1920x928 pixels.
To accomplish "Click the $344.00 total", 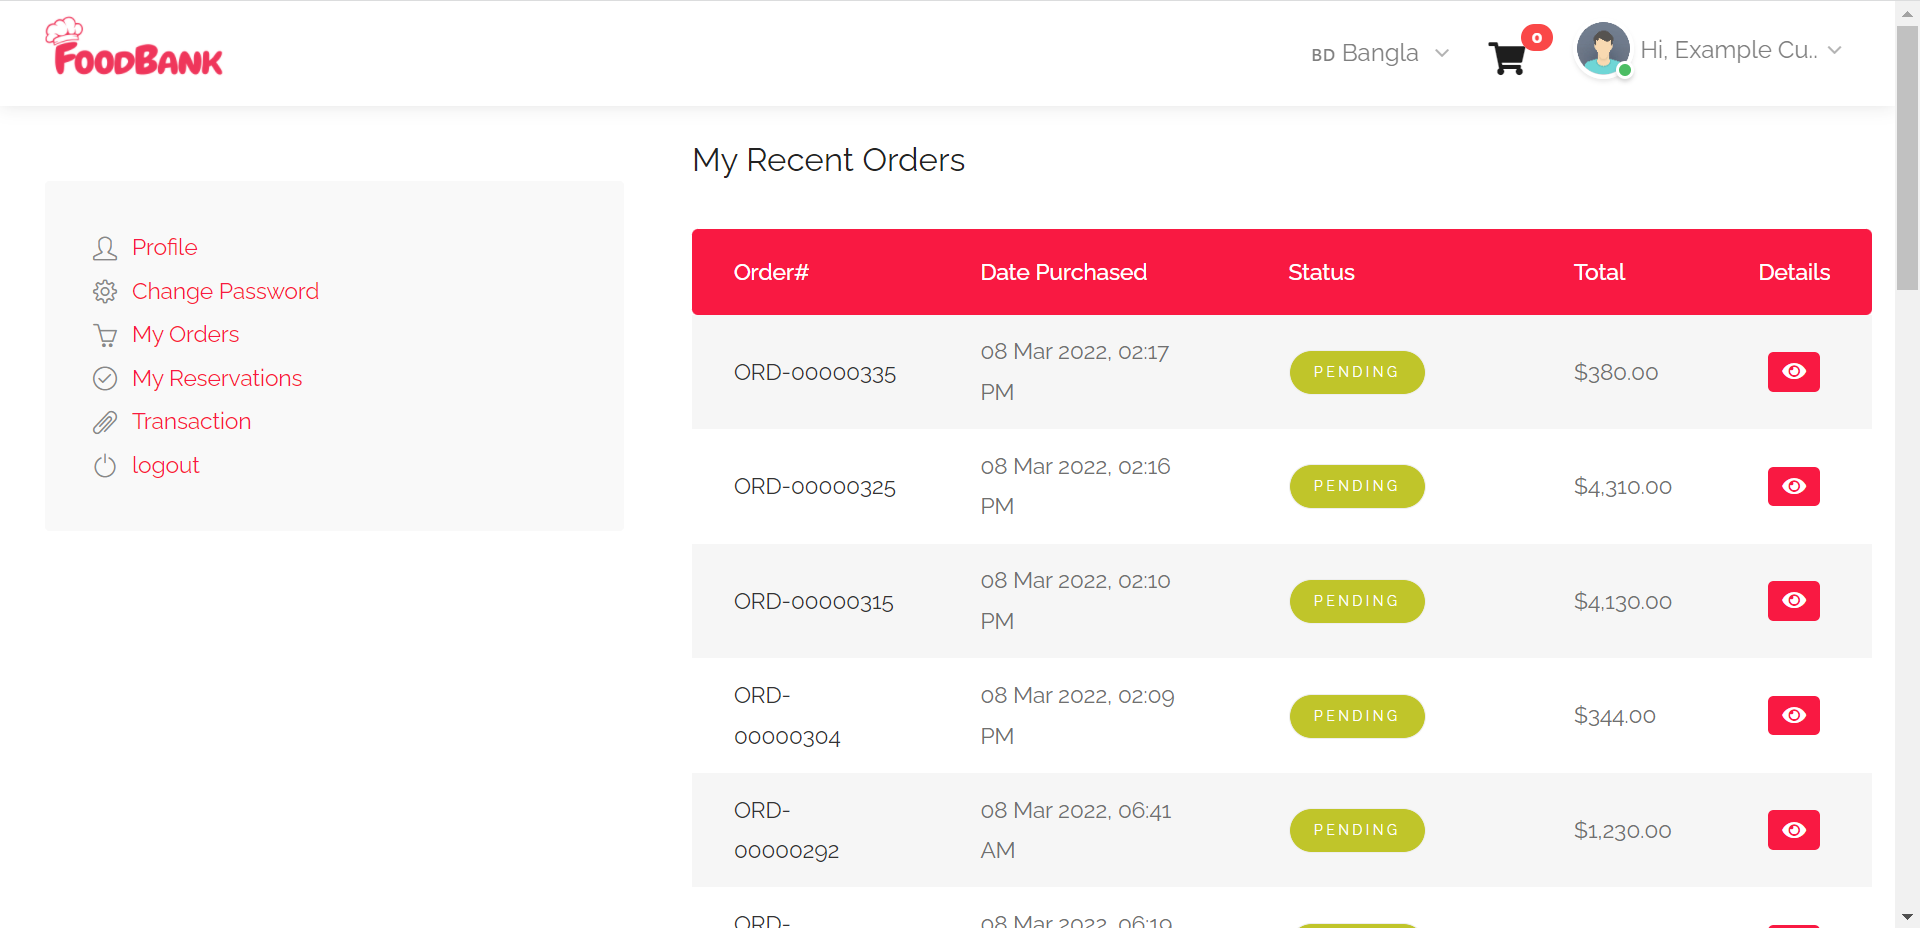I will [x=1615, y=716].
